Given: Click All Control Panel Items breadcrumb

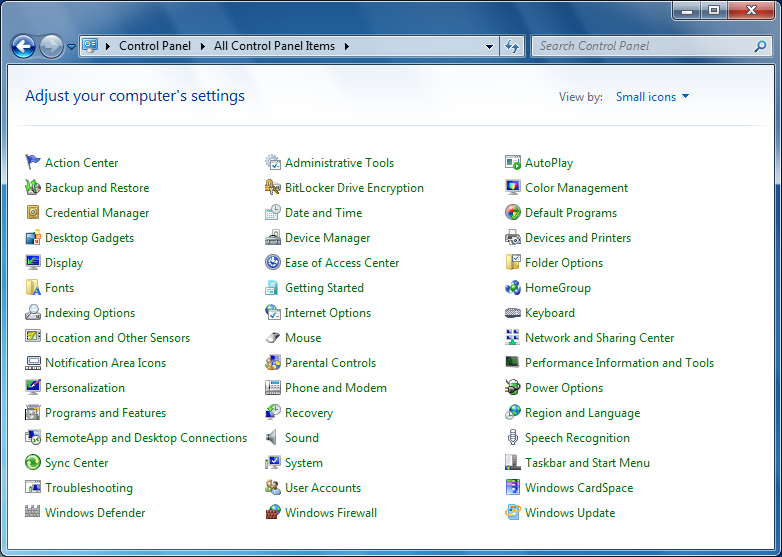Looking at the screenshot, I should coord(275,46).
